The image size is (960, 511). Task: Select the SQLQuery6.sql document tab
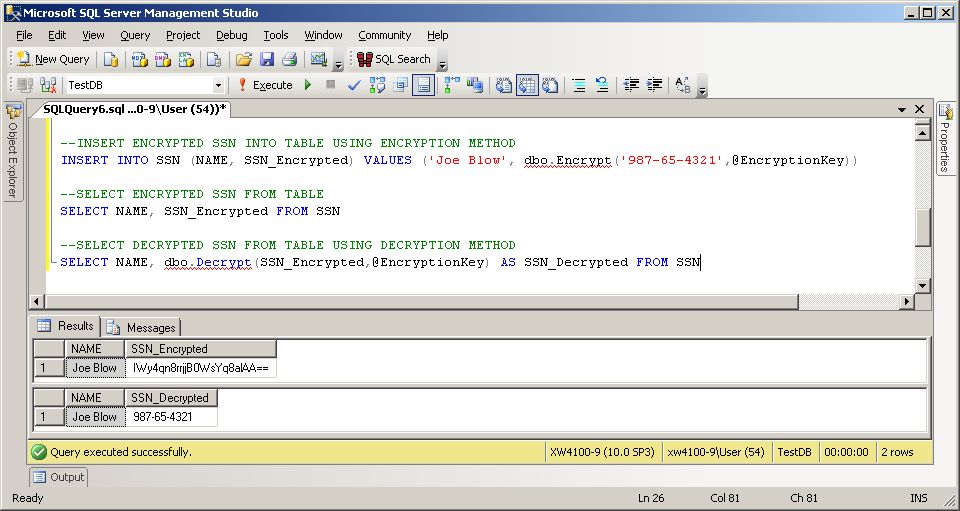pos(134,109)
